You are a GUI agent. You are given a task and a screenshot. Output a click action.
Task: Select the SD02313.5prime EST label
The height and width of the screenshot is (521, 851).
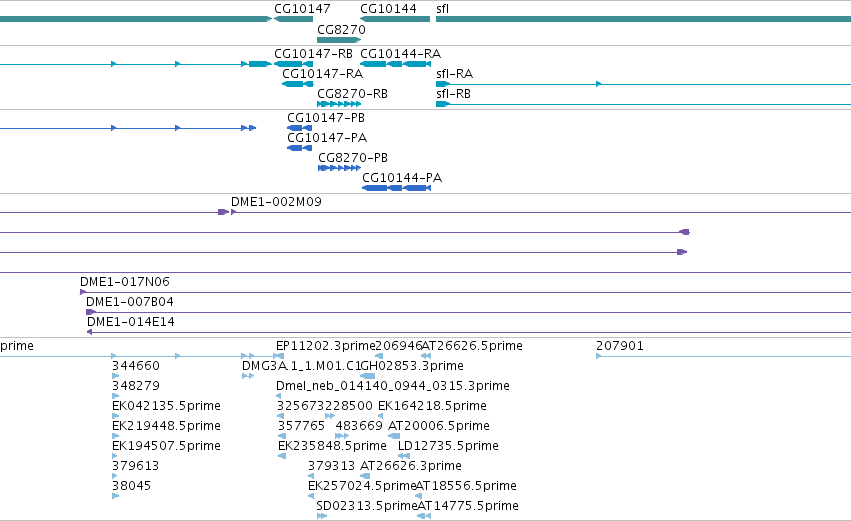pyautogui.click(x=367, y=506)
